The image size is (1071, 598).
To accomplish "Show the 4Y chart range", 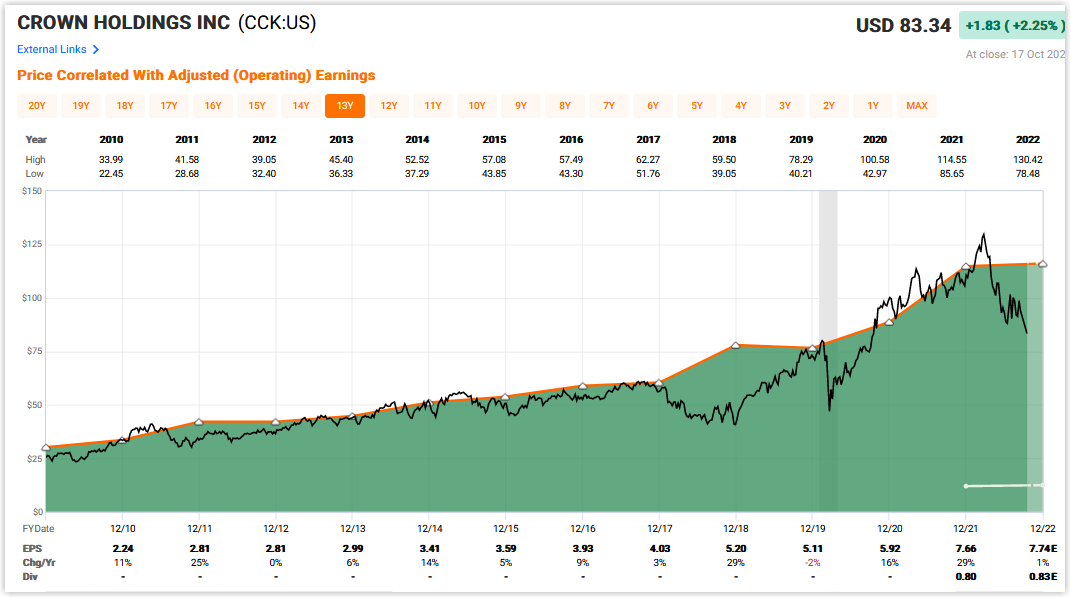I will (x=741, y=106).
